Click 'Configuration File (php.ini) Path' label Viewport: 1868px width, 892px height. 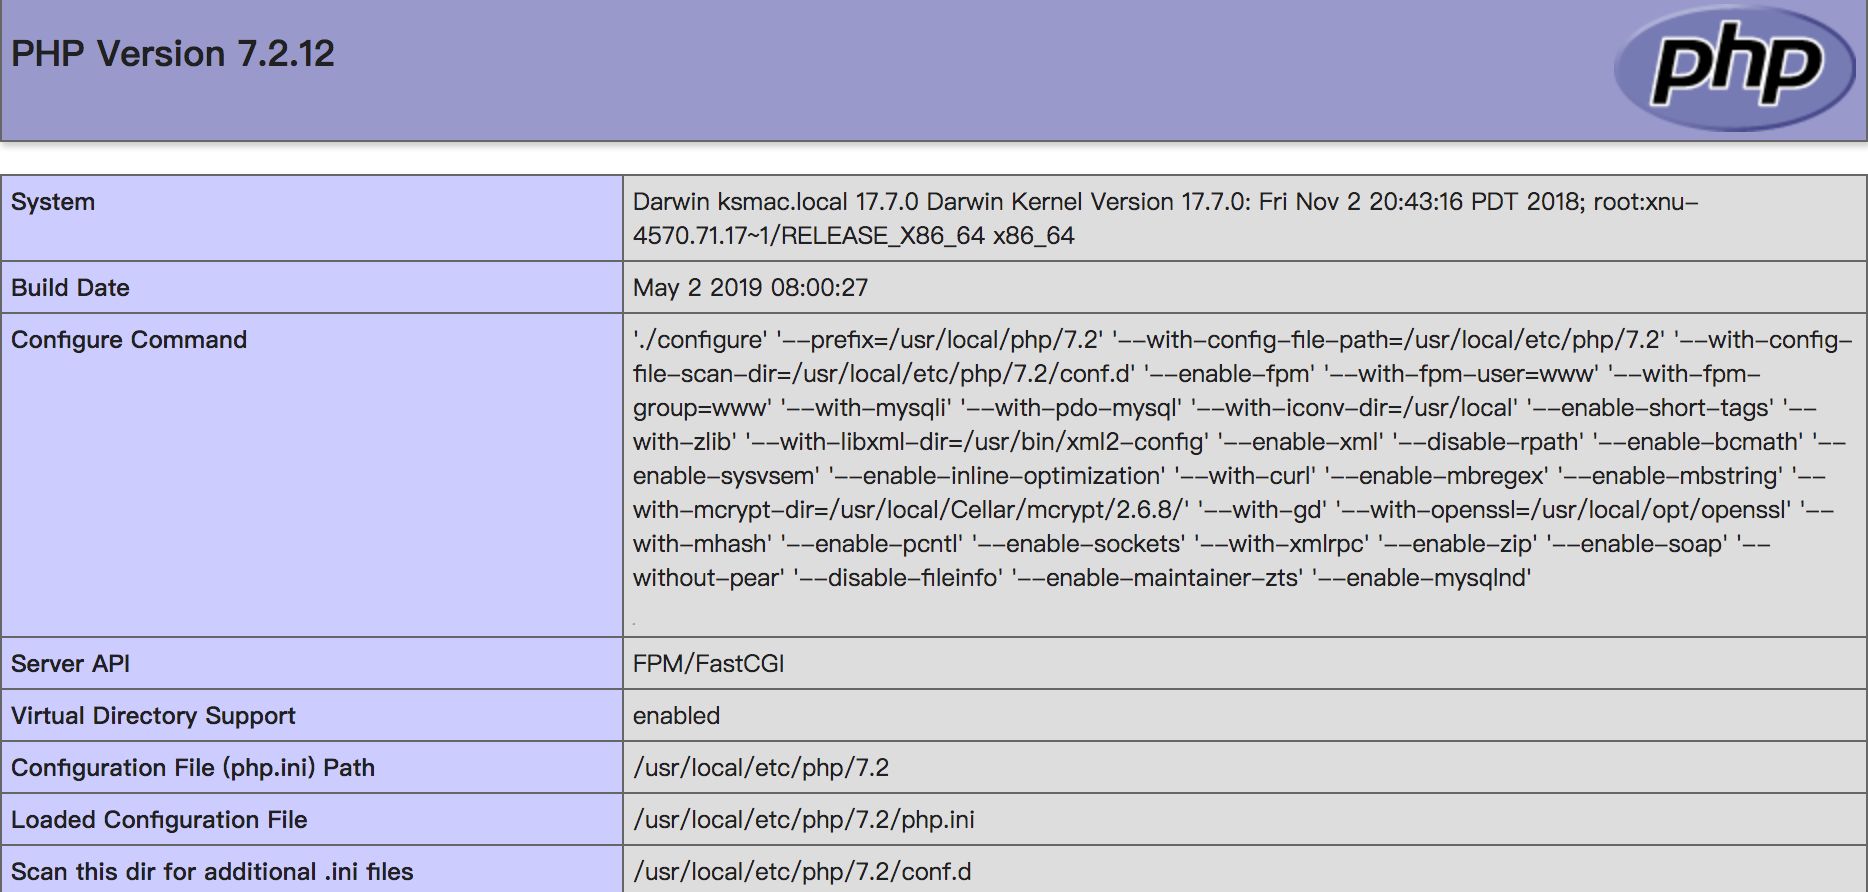point(193,768)
